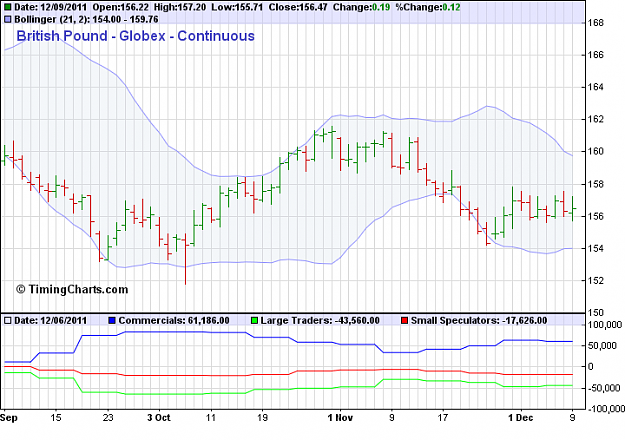Screen dimensions: 625x440
Task: Click the Bollinger legend color square
Action: (7, 19)
